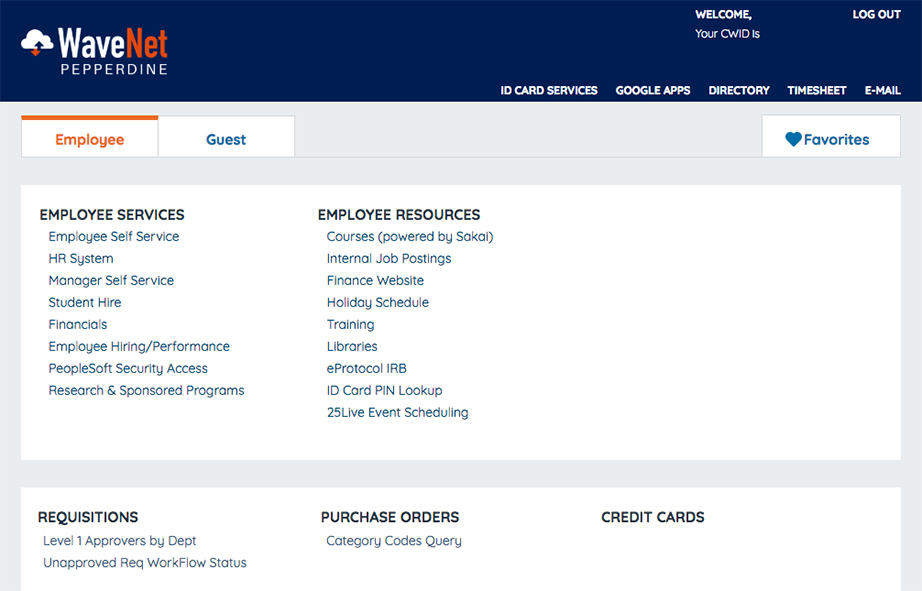
Task: Switch to the Guest tab
Action: (226, 140)
